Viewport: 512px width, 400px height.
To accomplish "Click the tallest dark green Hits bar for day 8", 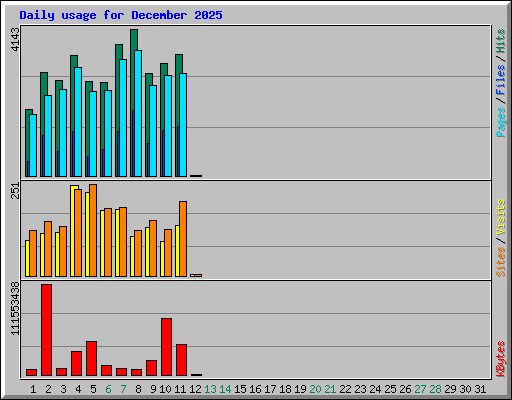I will click(134, 40).
